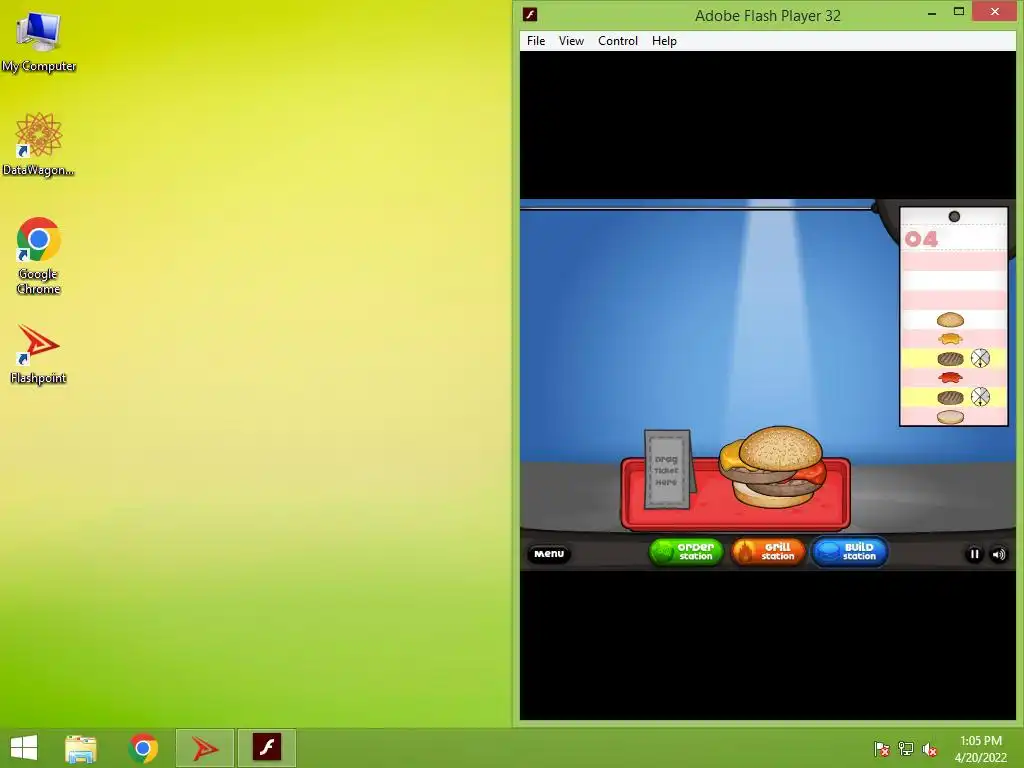Switch to Flash Player in the taskbar

[x=266, y=748]
